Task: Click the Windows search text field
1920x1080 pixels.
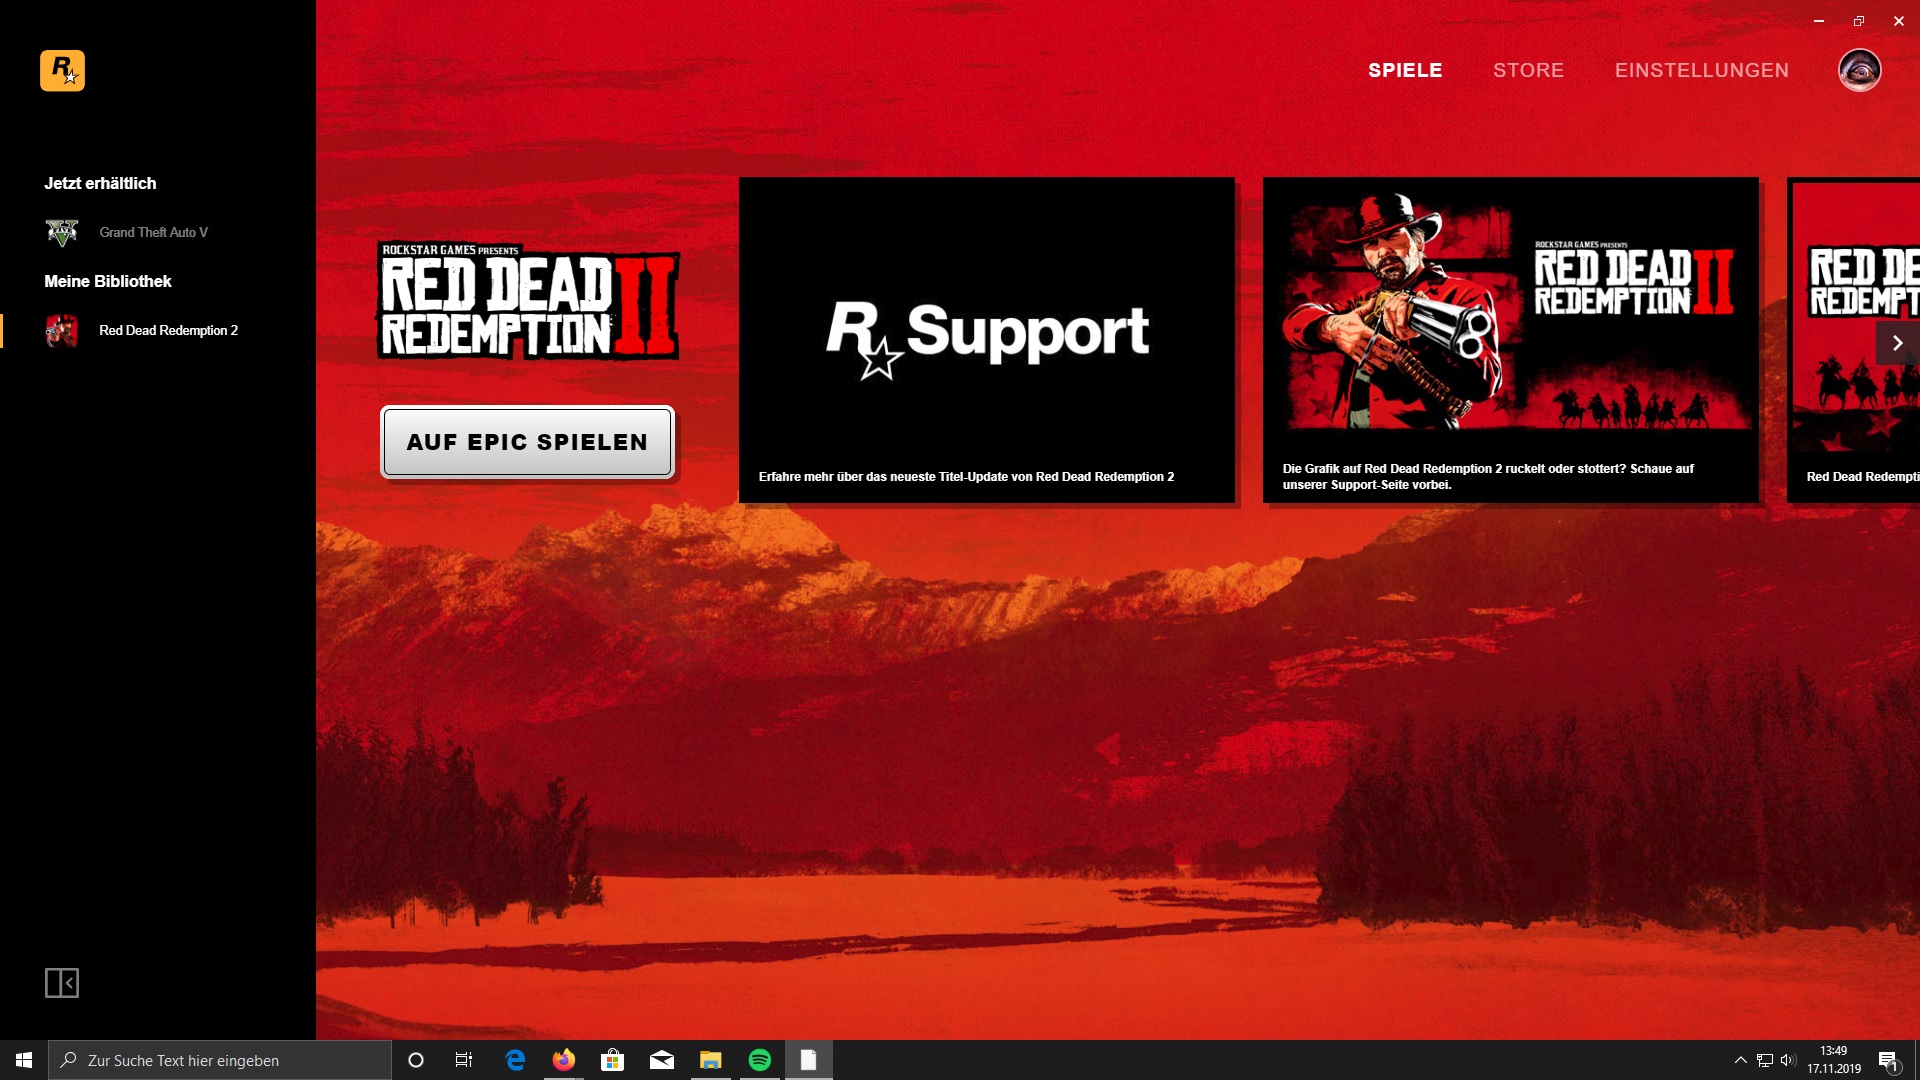Action: click(x=220, y=1060)
